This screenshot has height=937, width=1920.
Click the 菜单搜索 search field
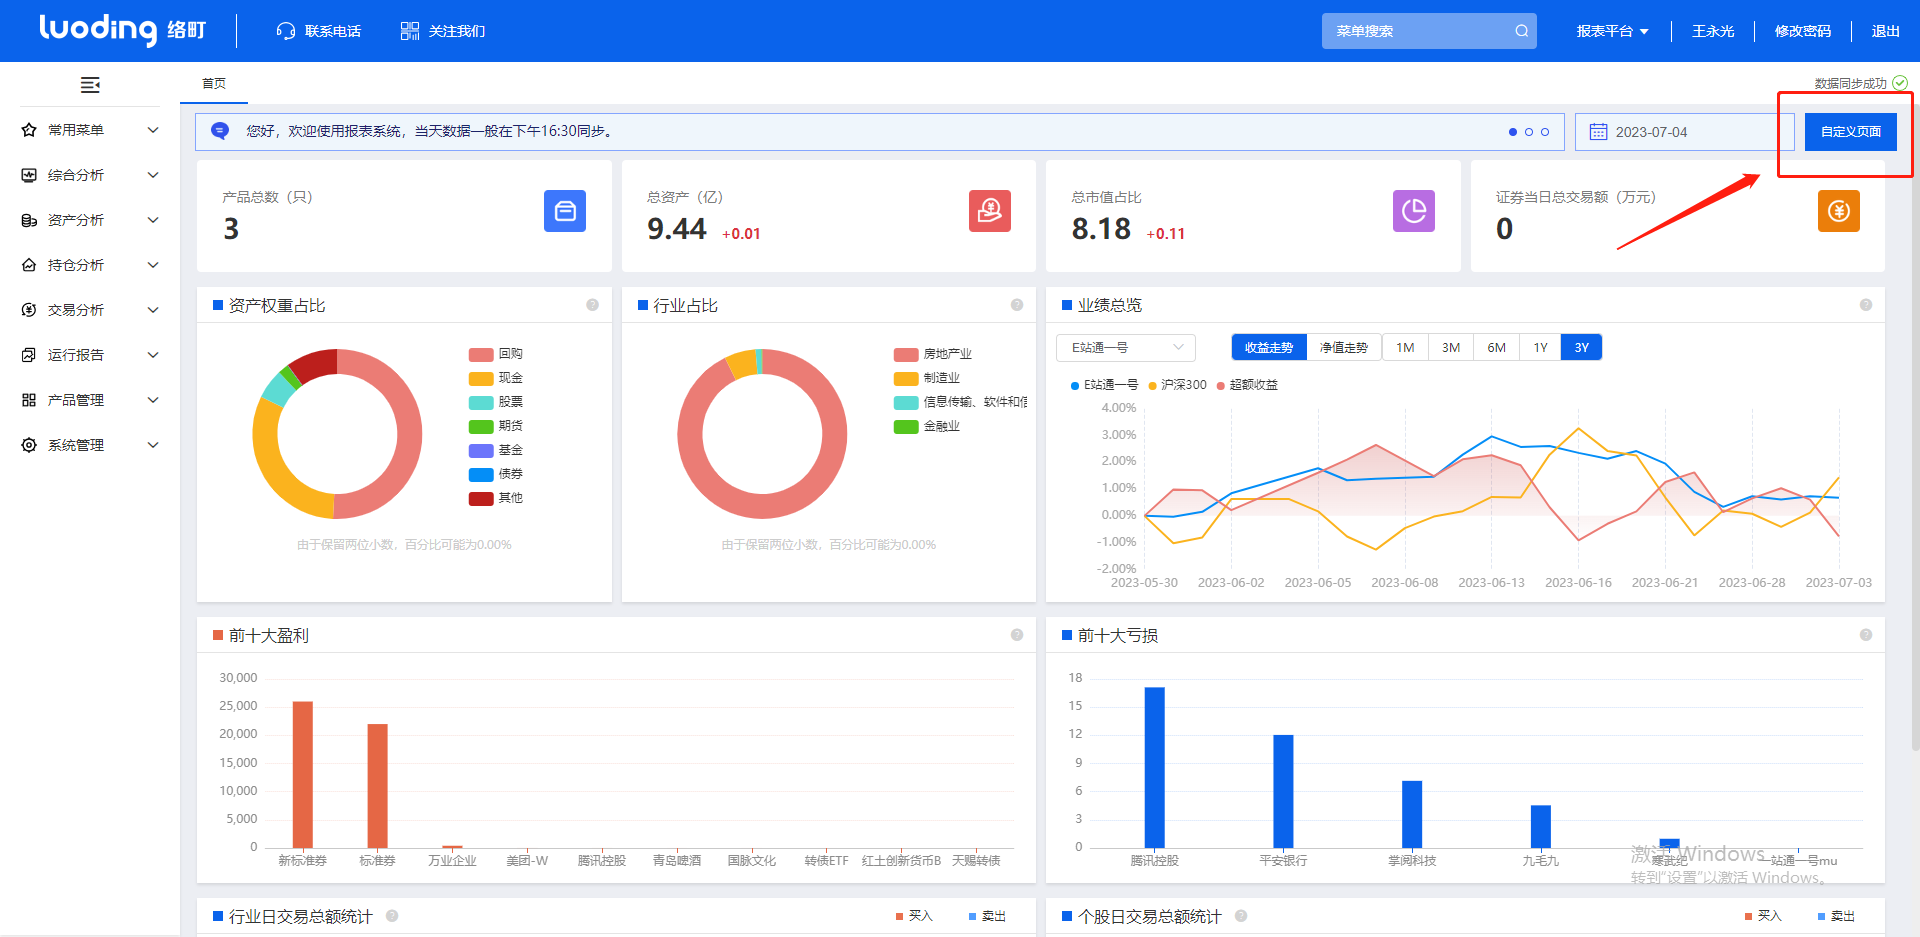[1429, 31]
